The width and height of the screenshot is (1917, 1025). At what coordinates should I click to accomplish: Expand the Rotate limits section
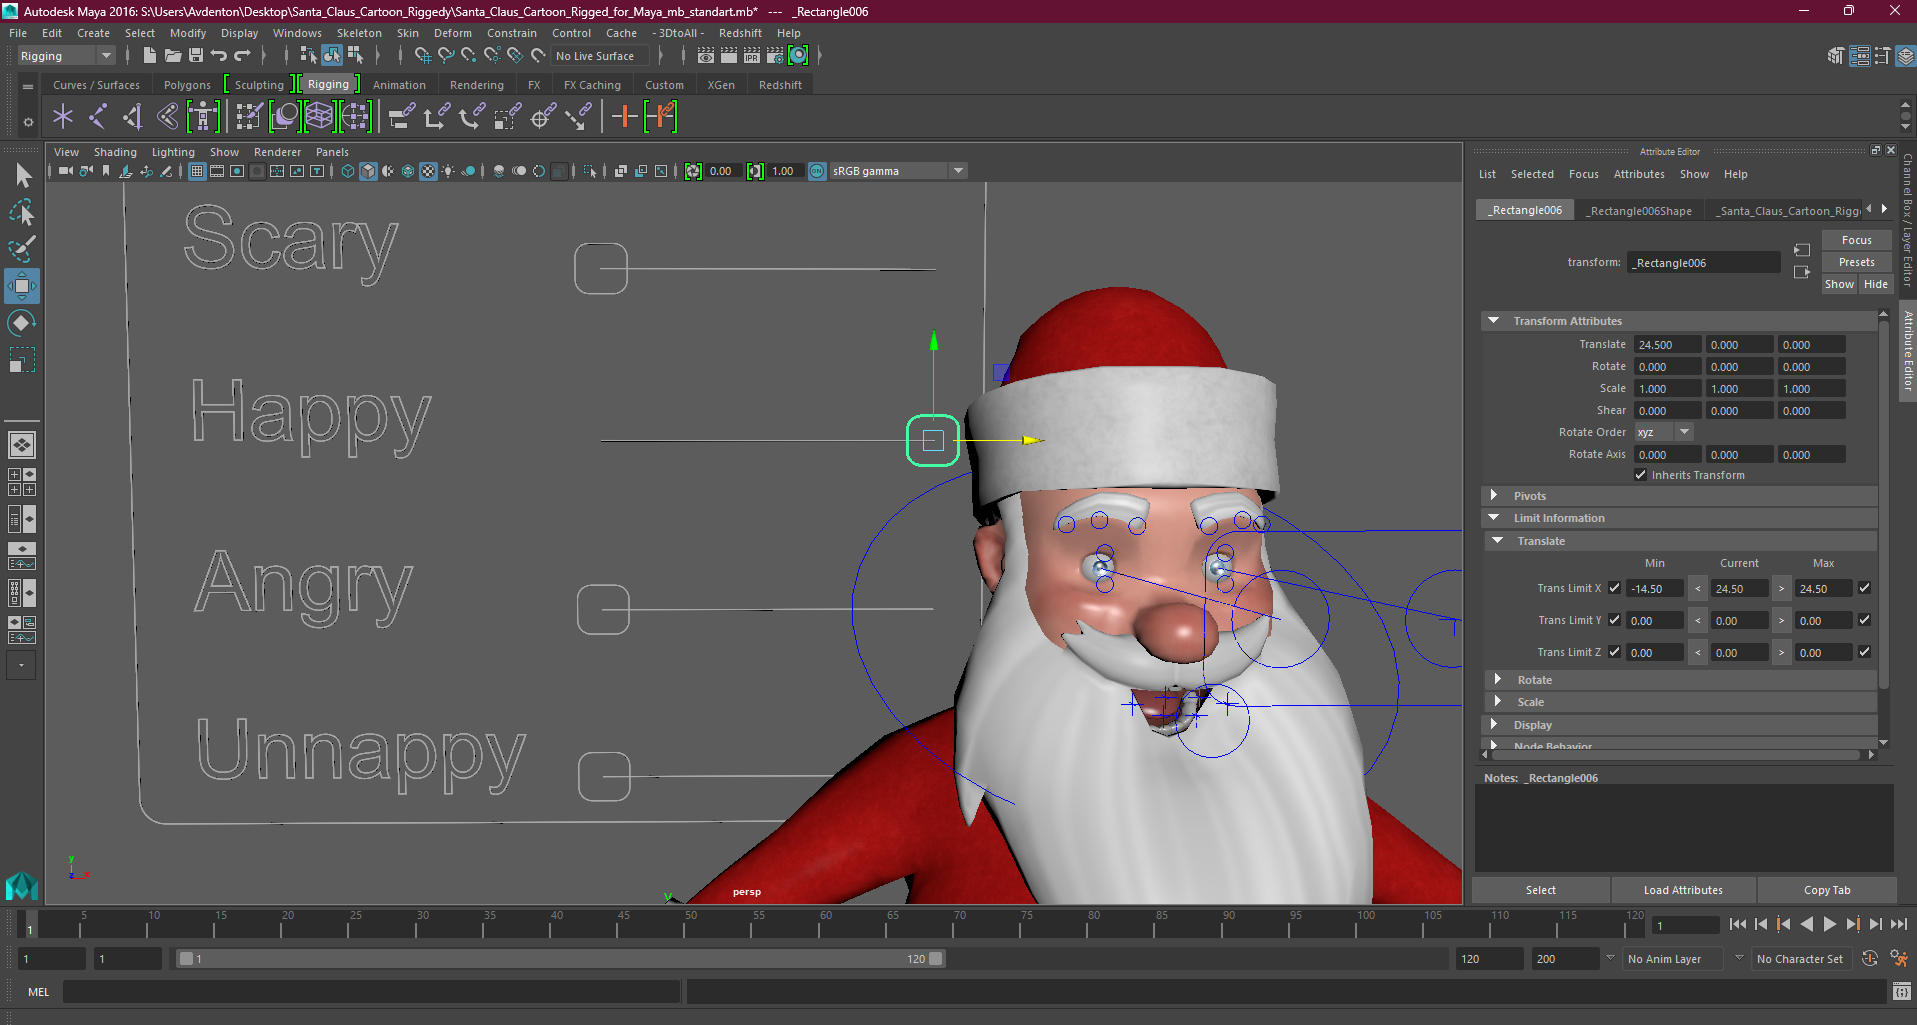coord(1498,680)
